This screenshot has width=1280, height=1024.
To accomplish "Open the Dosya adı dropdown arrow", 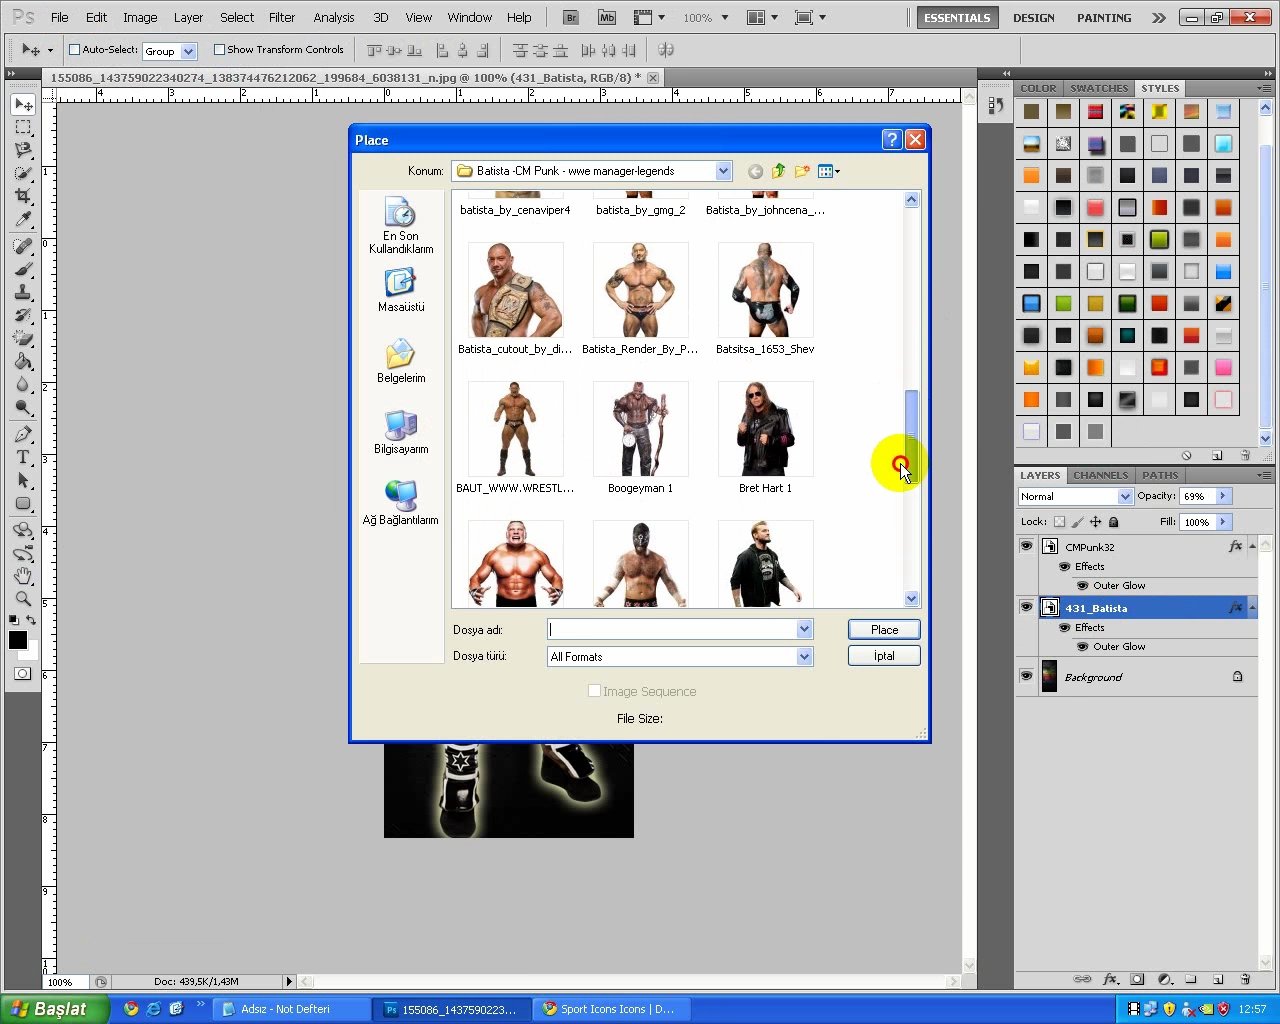I will [x=804, y=629].
